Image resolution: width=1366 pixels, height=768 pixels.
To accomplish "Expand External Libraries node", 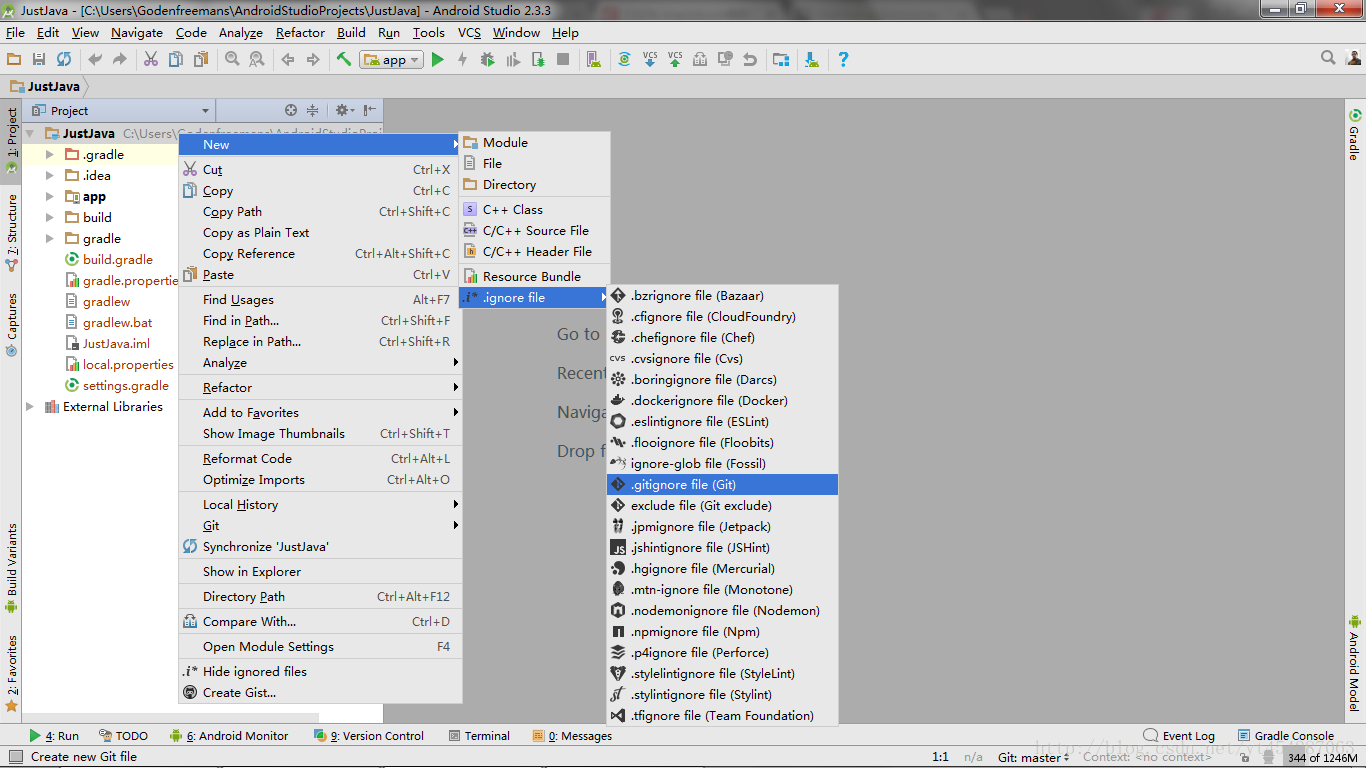I will pos(30,406).
